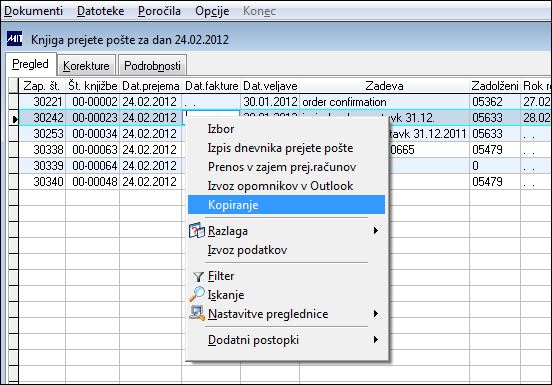Click the Filter funnel icon
The image size is (552, 385).
[x=198, y=277]
